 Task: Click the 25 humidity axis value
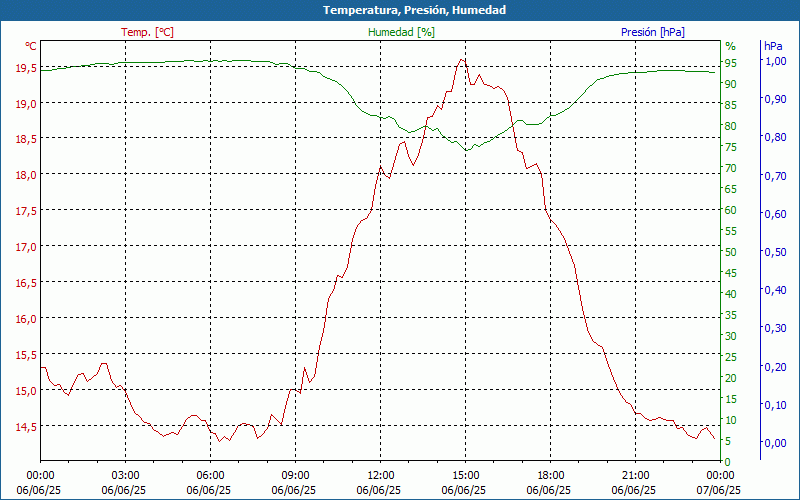[731, 357]
